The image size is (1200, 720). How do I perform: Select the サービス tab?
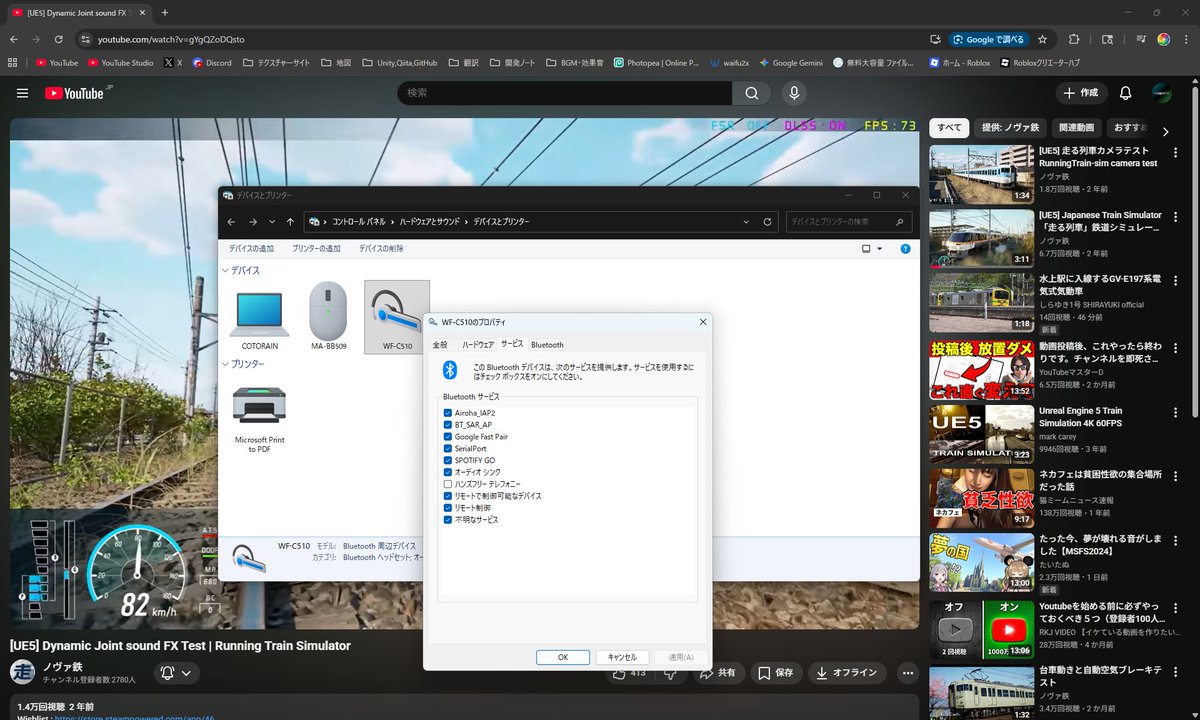pyautogui.click(x=512, y=344)
